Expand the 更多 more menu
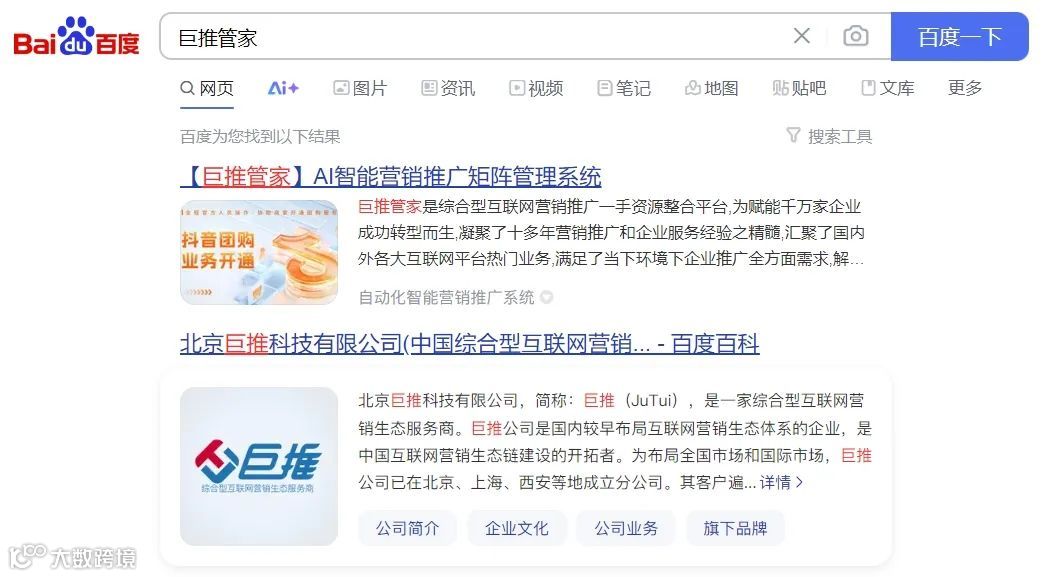The image size is (1048, 577). point(965,88)
